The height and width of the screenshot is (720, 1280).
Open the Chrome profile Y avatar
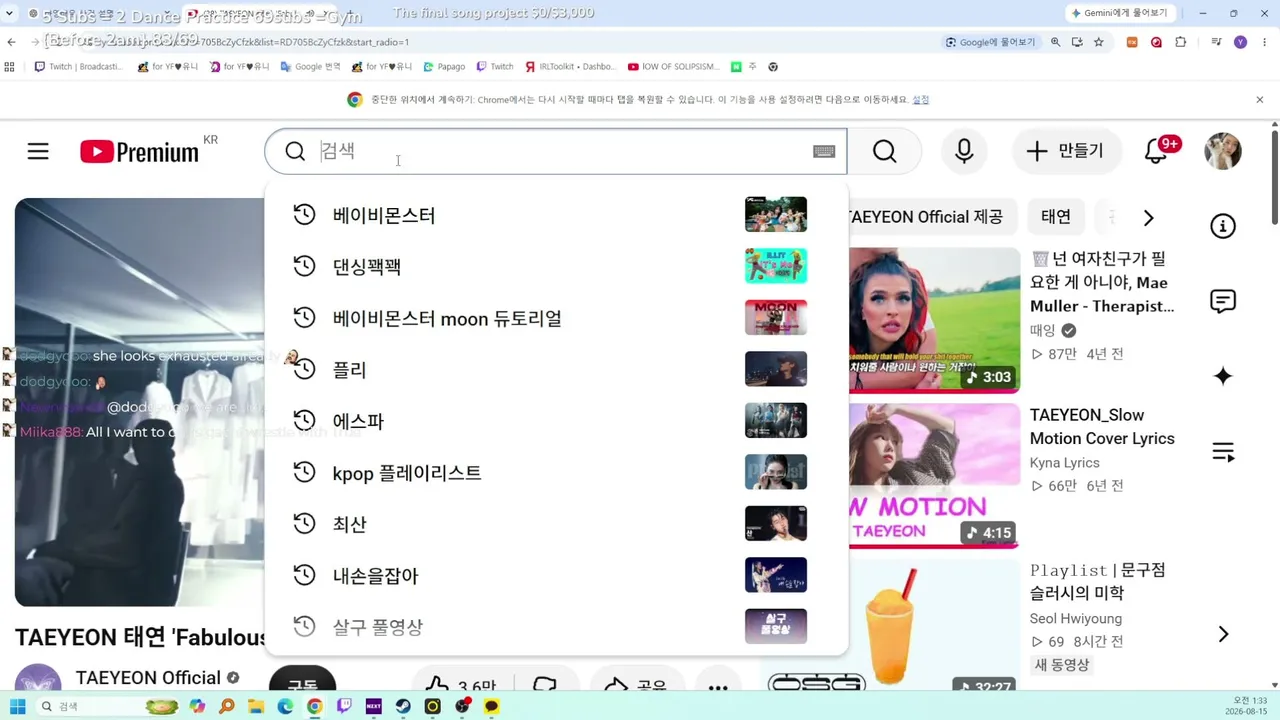1241,42
